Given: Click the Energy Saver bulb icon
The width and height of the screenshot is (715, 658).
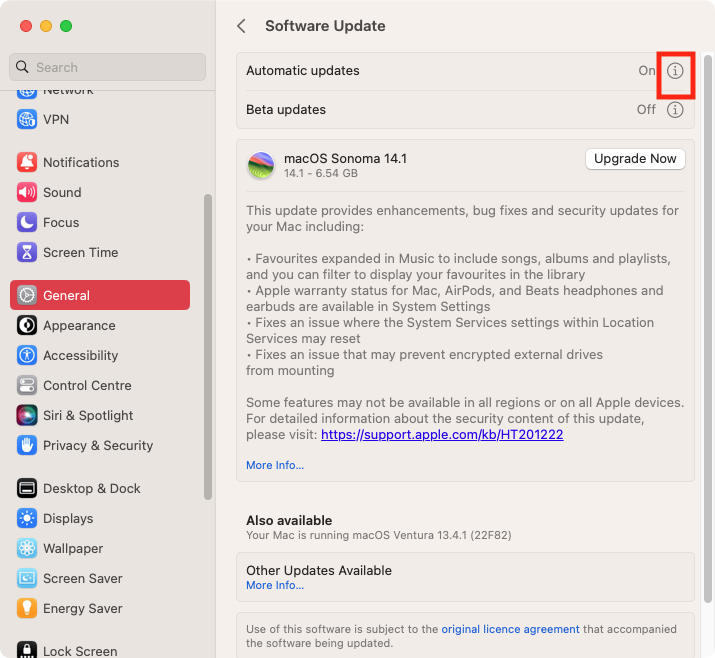Looking at the screenshot, I should [27, 608].
